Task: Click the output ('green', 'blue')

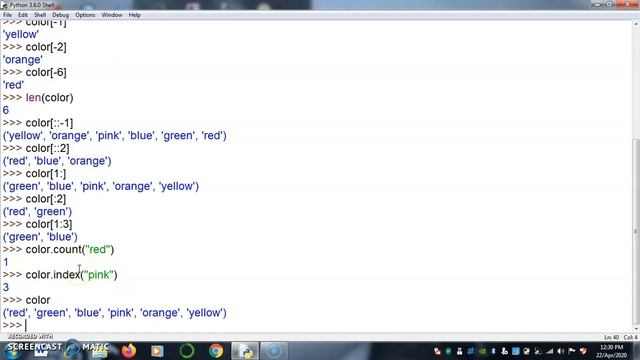Action: 40,237
